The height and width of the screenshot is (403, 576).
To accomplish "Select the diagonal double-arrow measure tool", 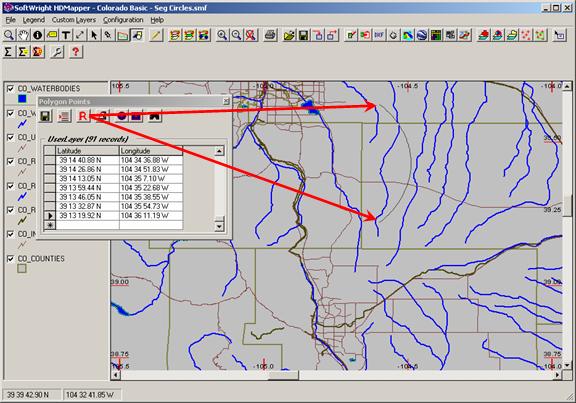I will coord(80,35).
